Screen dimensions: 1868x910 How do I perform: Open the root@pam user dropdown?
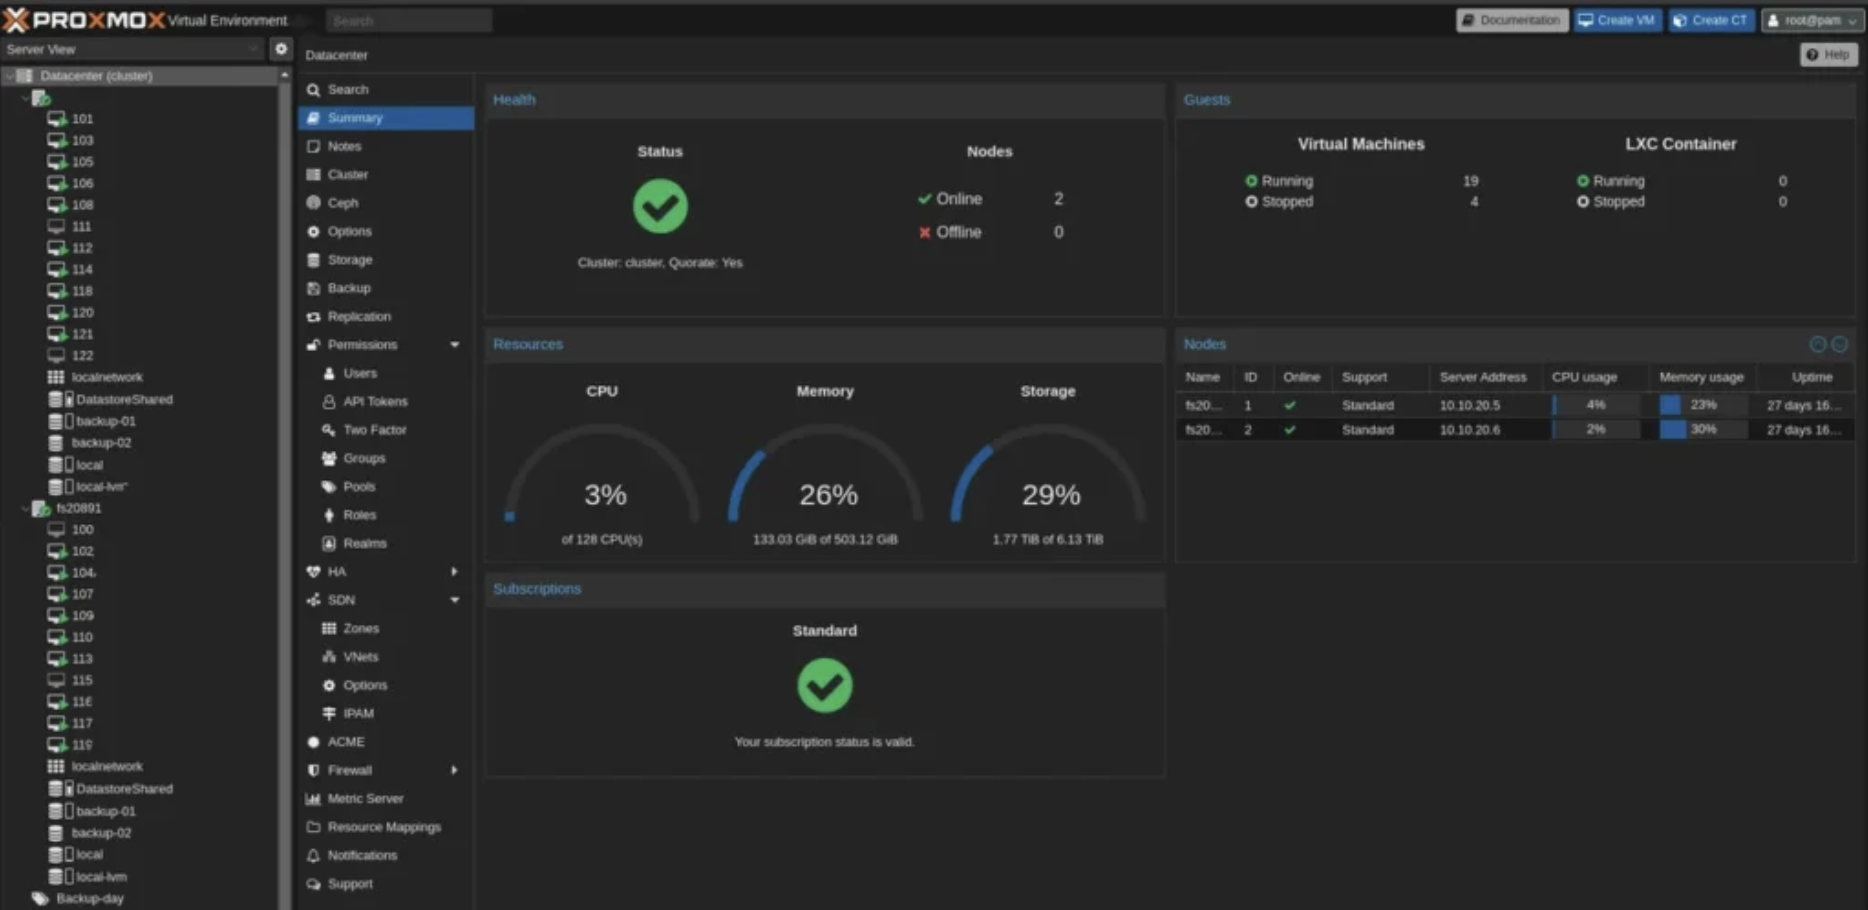pos(1812,20)
